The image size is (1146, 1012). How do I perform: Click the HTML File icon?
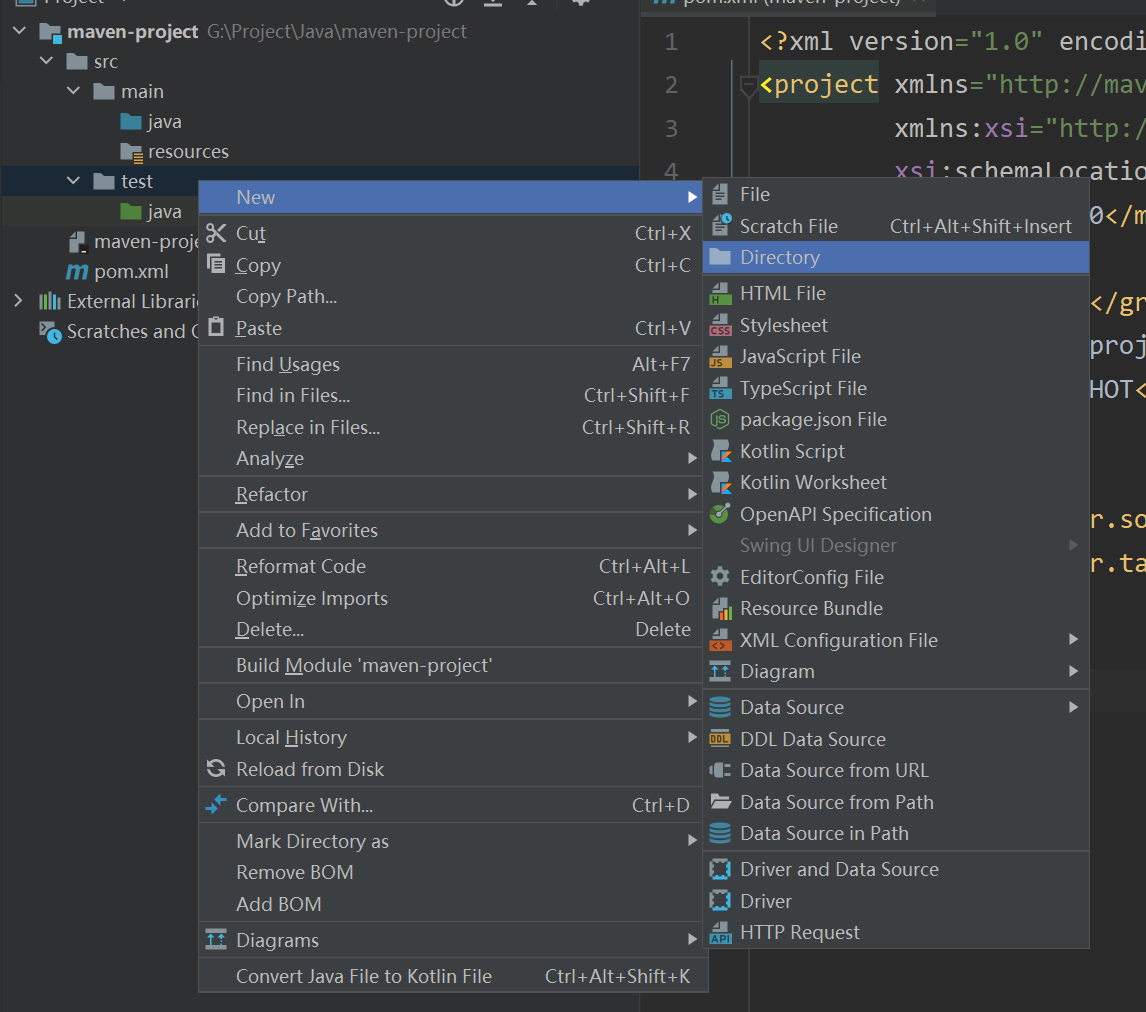tap(720, 294)
